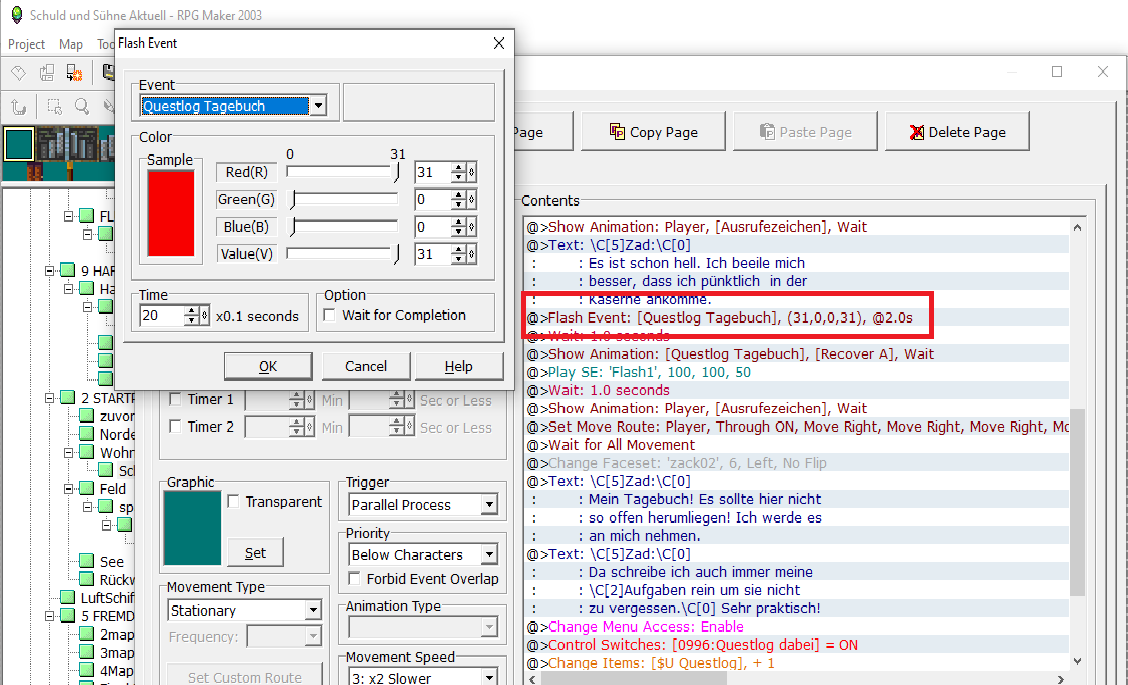This screenshot has height=685, width=1128.
Task: Click the Delete Page red X icon
Action: point(917,132)
